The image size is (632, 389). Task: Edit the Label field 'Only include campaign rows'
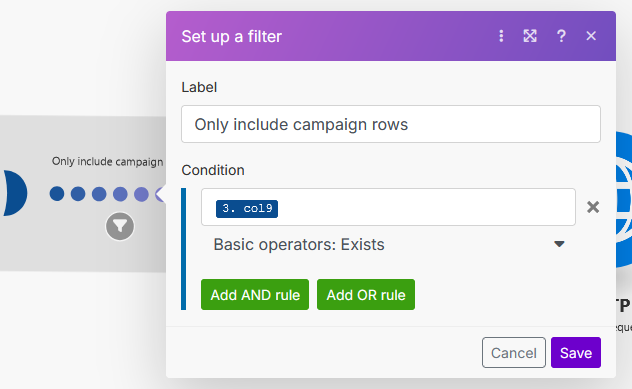point(391,124)
